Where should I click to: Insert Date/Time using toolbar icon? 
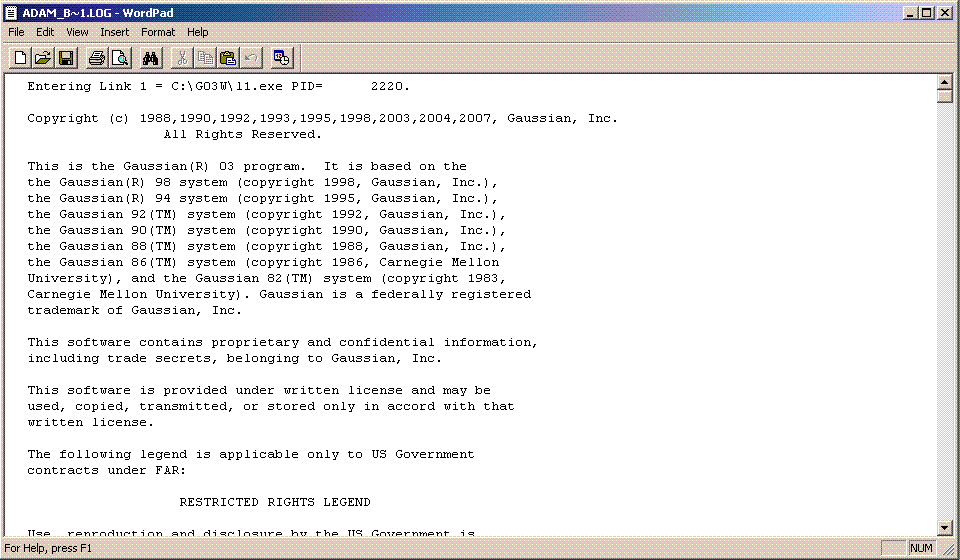(x=282, y=58)
